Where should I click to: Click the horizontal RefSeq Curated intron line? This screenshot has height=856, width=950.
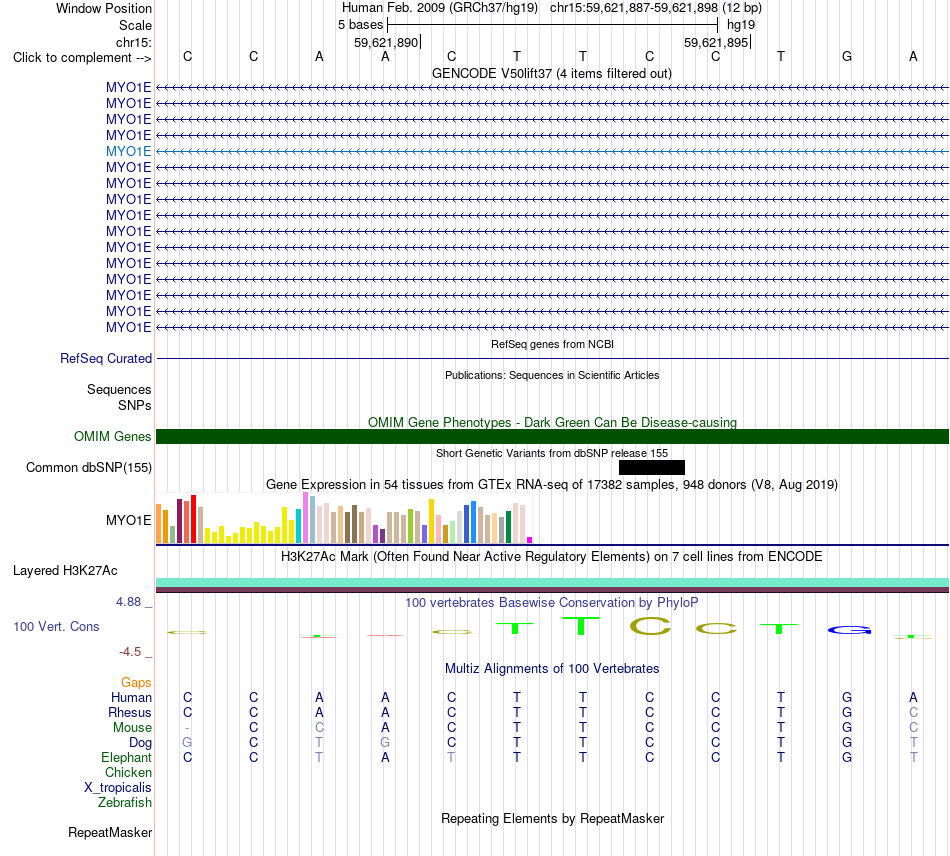coord(553,359)
